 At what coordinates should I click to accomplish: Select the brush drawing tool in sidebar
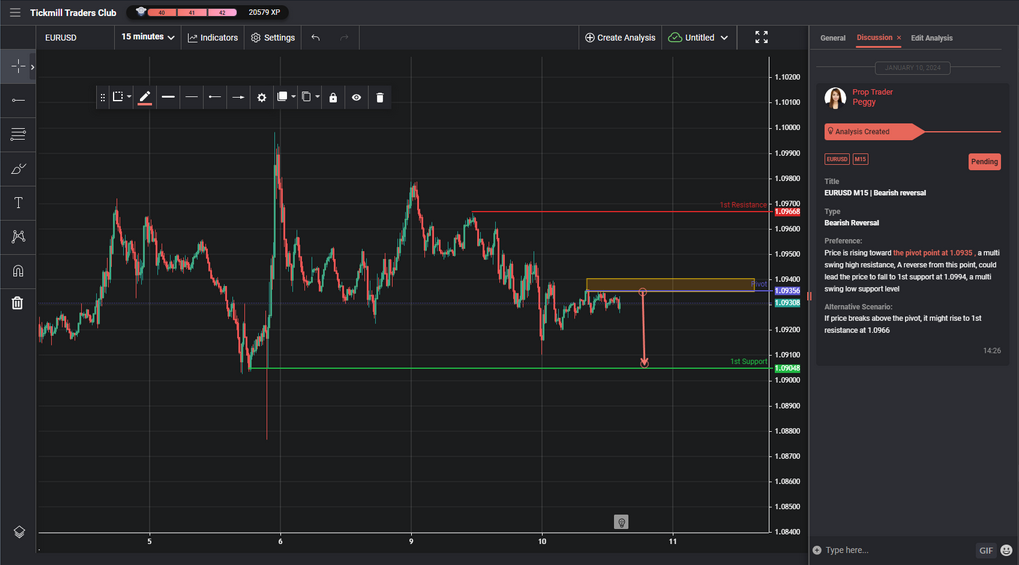pyautogui.click(x=18, y=169)
